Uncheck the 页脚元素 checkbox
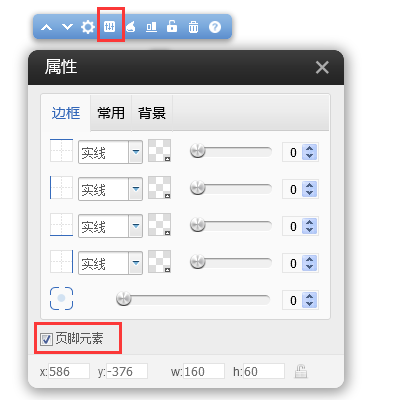 (x=46, y=339)
